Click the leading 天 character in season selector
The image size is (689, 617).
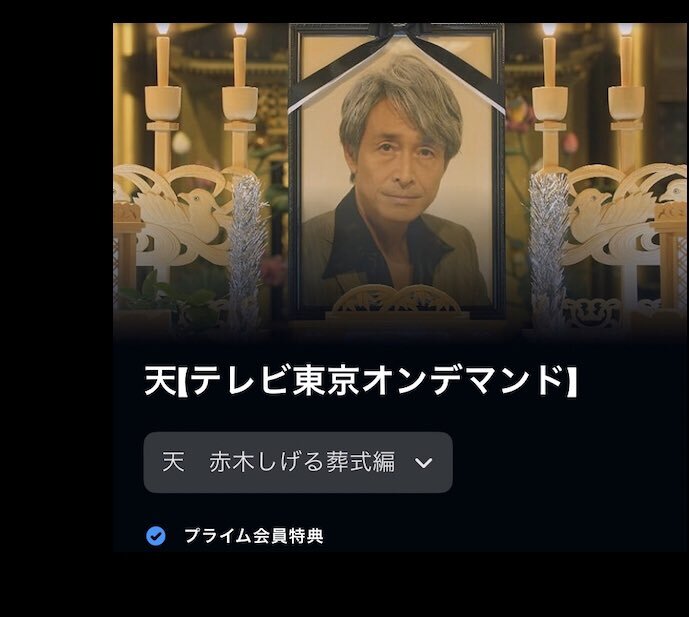173,462
